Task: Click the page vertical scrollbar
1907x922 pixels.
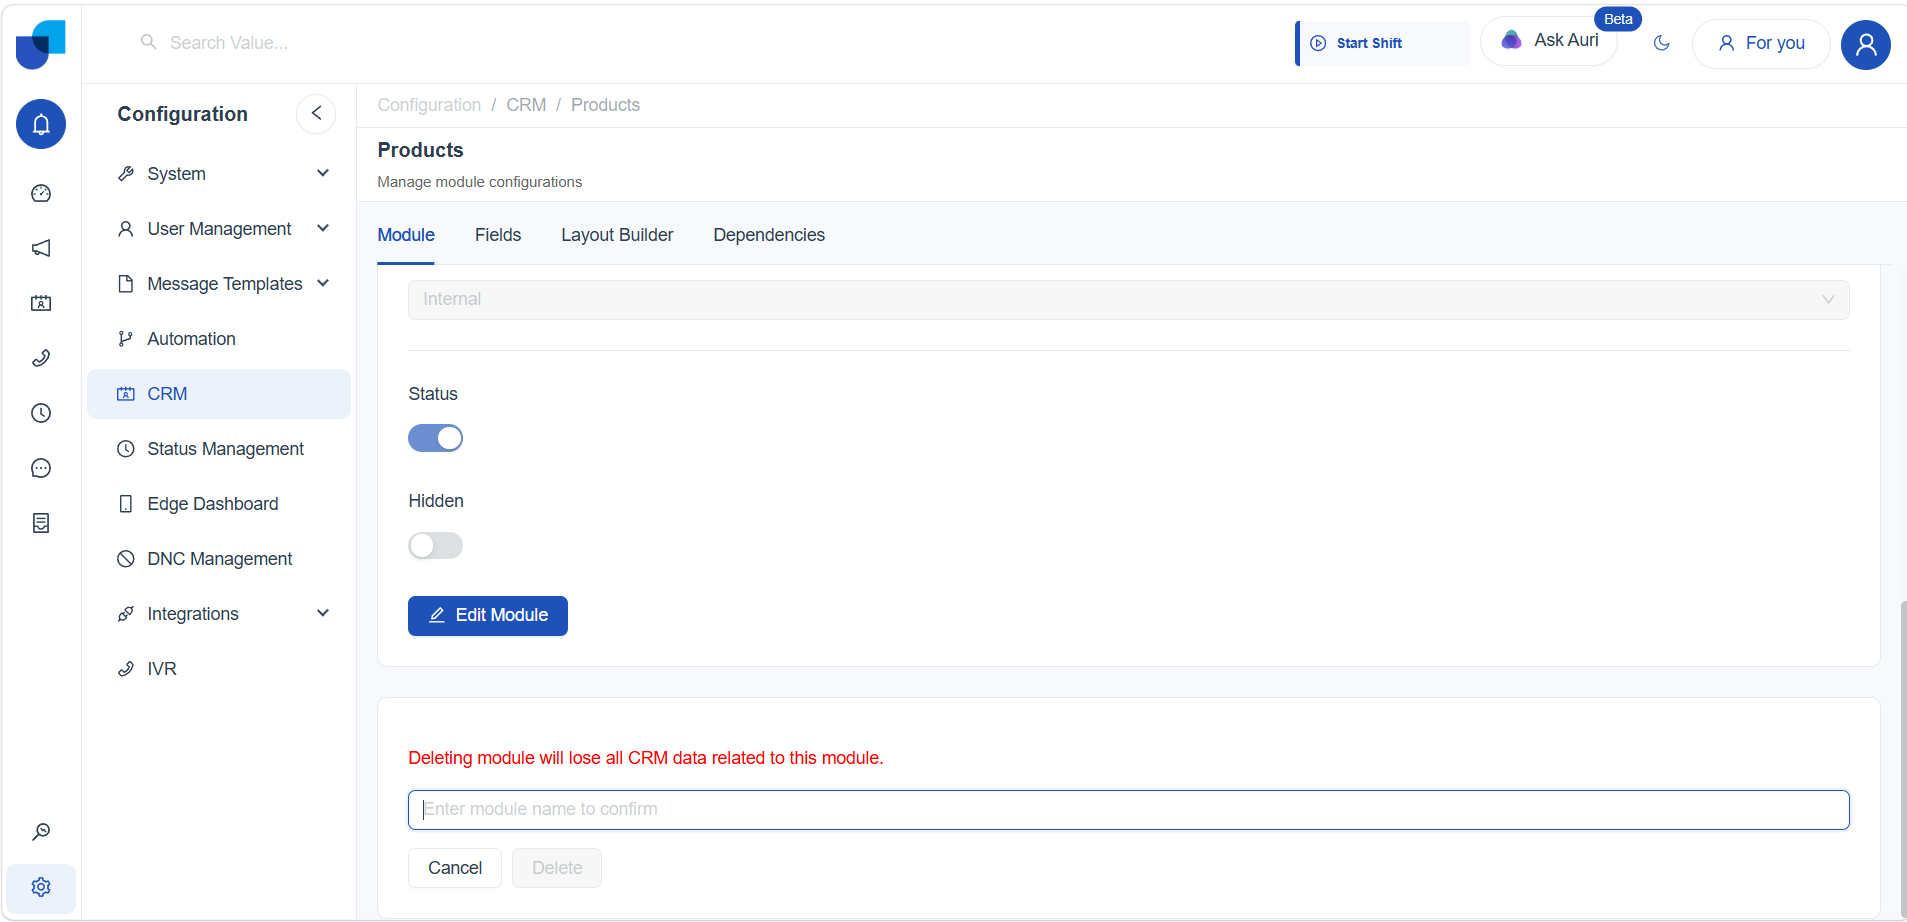Action: point(1902,760)
